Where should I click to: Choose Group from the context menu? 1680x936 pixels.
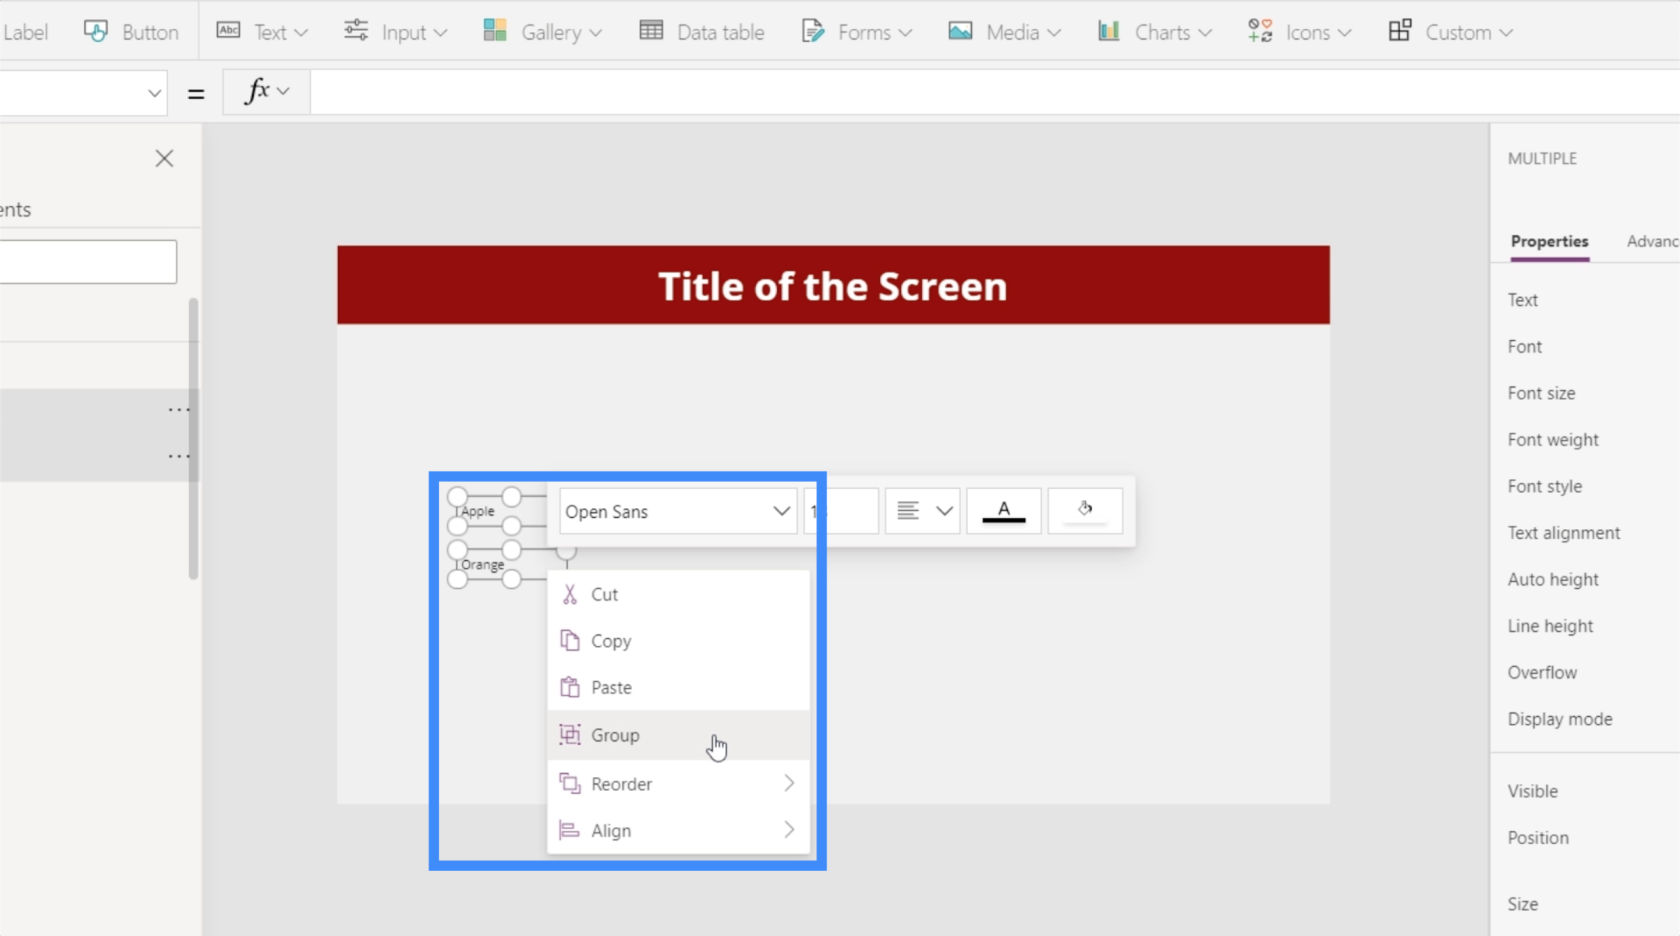pos(678,735)
